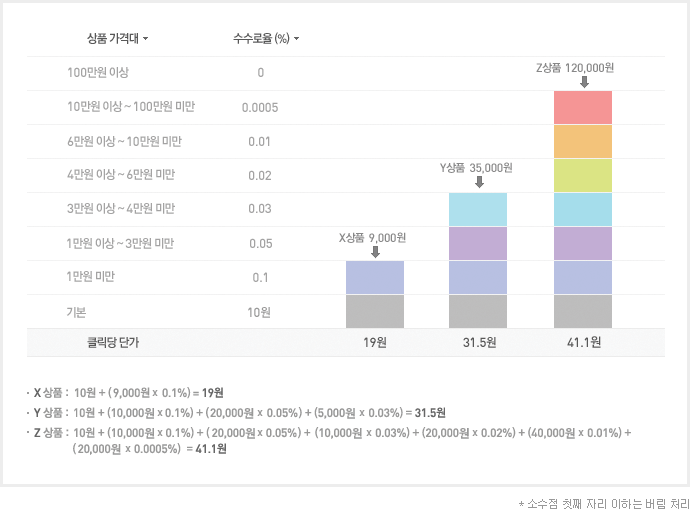Select the '기본' row in the table
Screen dimensions: 690x521
click(x=77, y=312)
